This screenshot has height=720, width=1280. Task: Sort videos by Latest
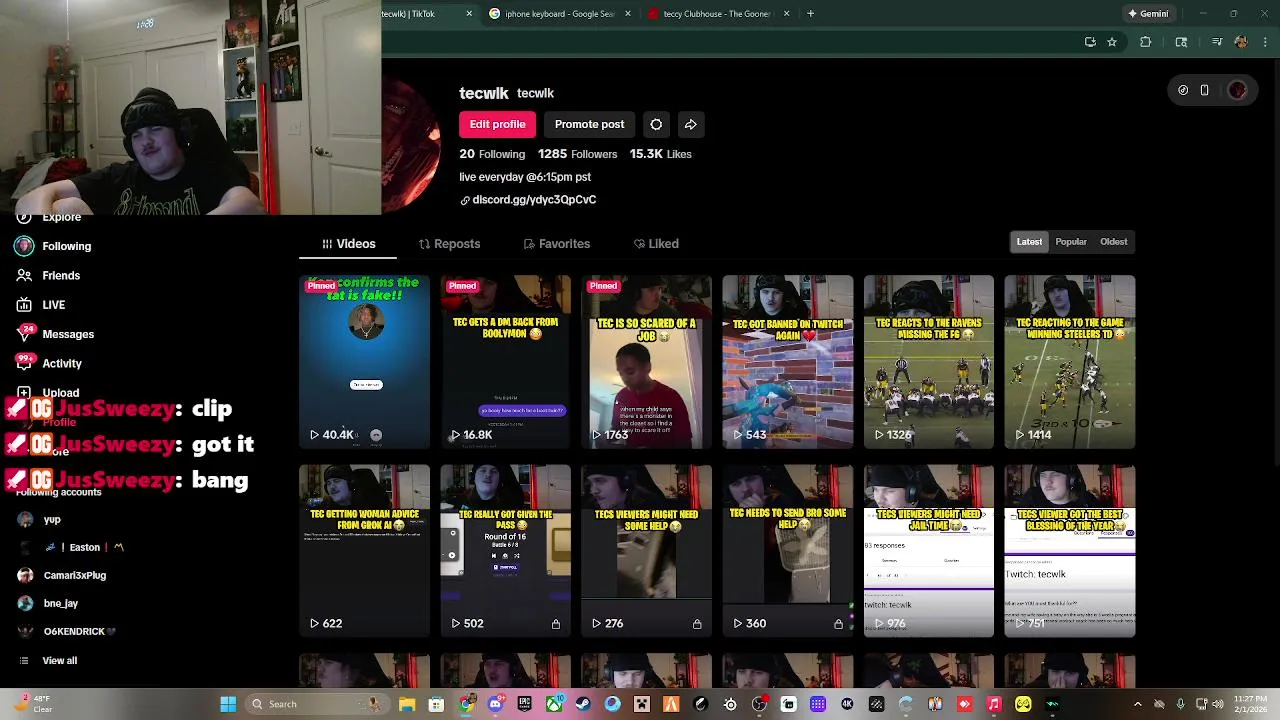[x=1029, y=242]
